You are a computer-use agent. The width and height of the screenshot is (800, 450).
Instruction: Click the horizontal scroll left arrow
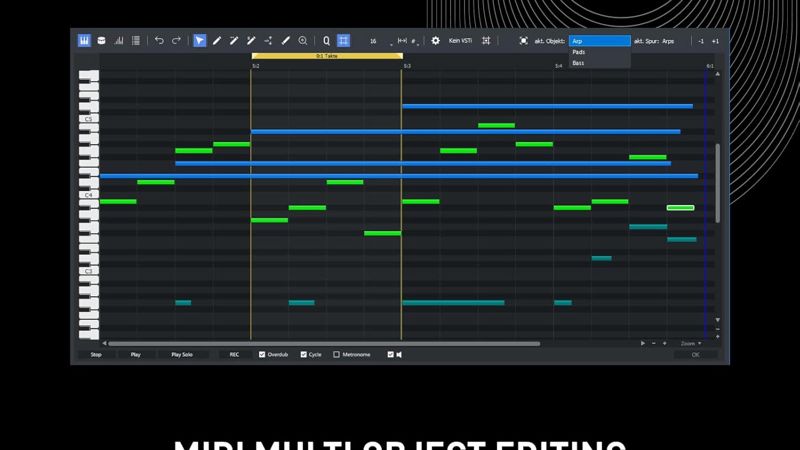[104, 343]
